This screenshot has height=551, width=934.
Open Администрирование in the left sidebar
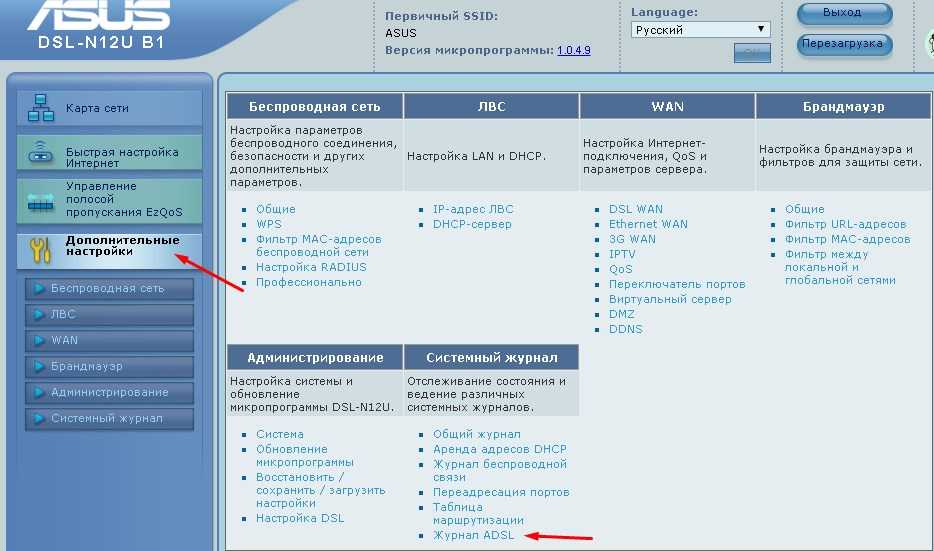point(109,393)
